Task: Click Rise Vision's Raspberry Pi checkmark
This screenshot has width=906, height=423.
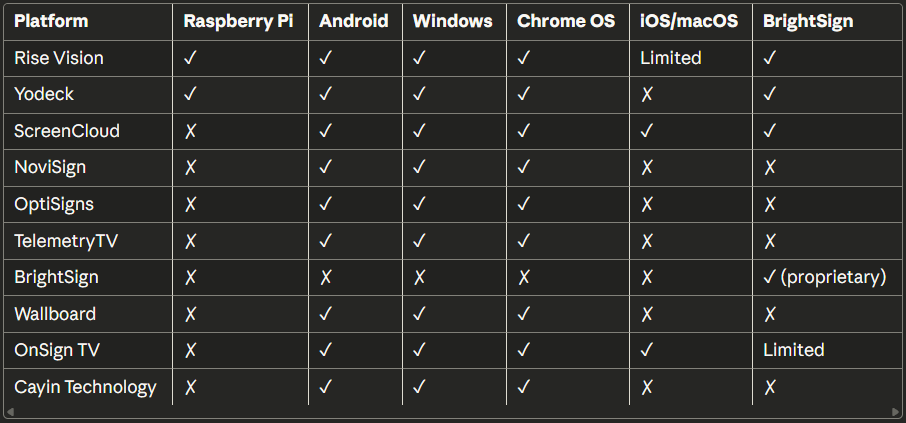Action: pyautogui.click(x=190, y=58)
